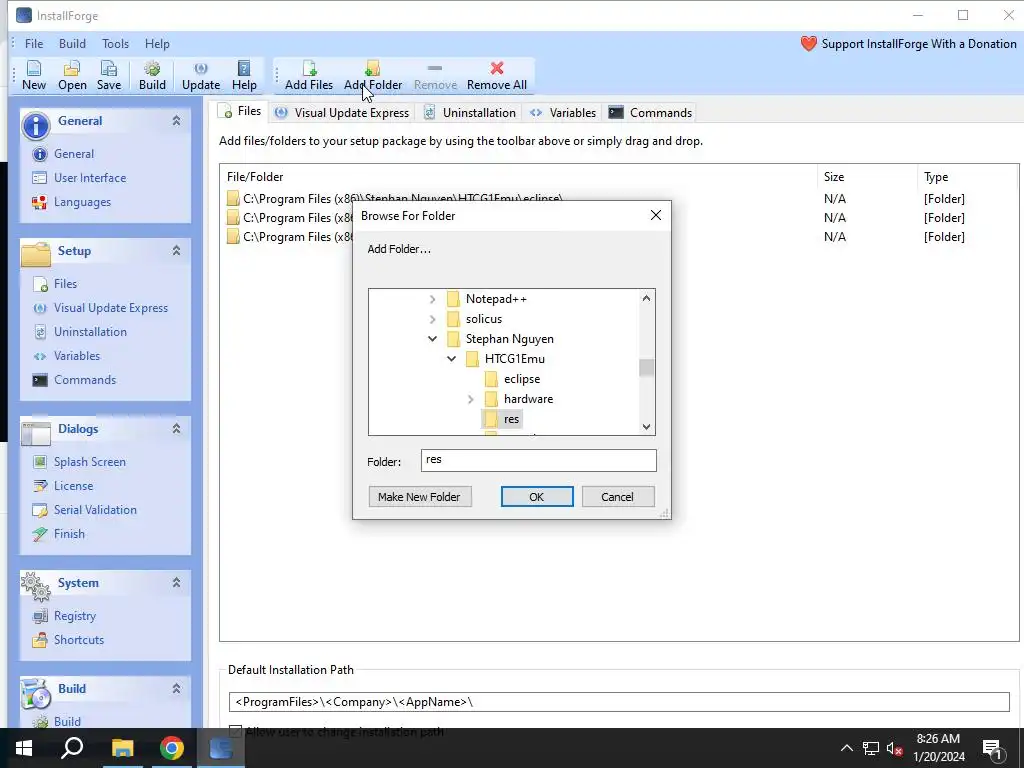Image resolution: width=1024 pixels, height=768 pixels.
Task: Collapse the Stephan Nguyen folder node
Action: pyautogui.click(x=432, y=339)
